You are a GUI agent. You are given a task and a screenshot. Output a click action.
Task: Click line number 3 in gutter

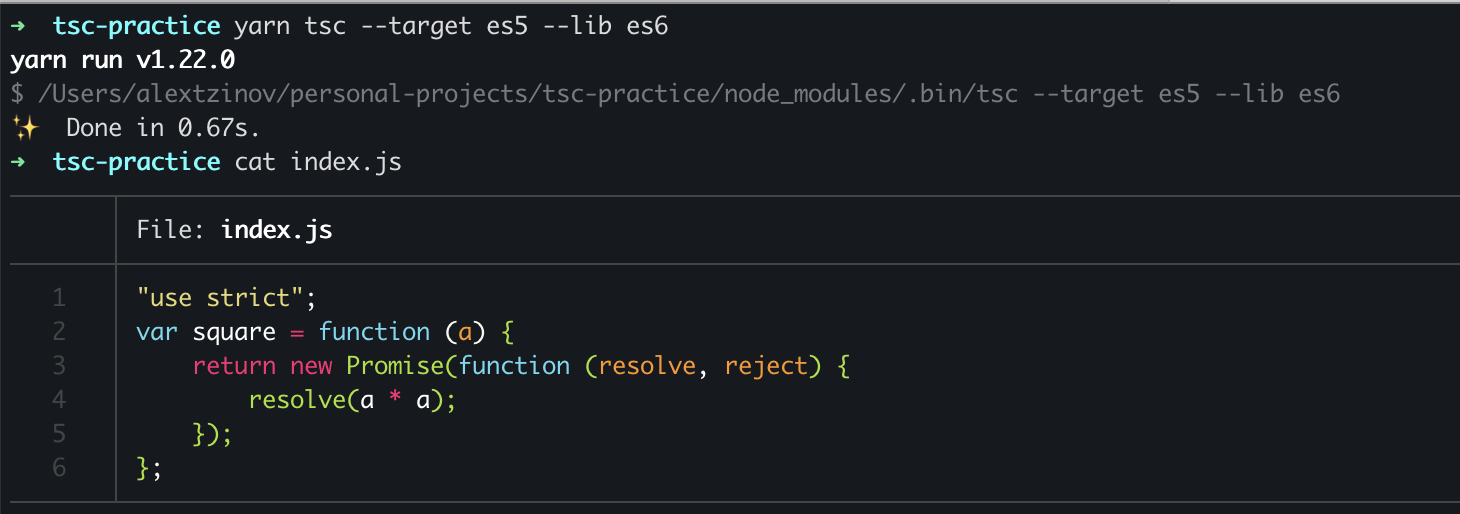59,366
